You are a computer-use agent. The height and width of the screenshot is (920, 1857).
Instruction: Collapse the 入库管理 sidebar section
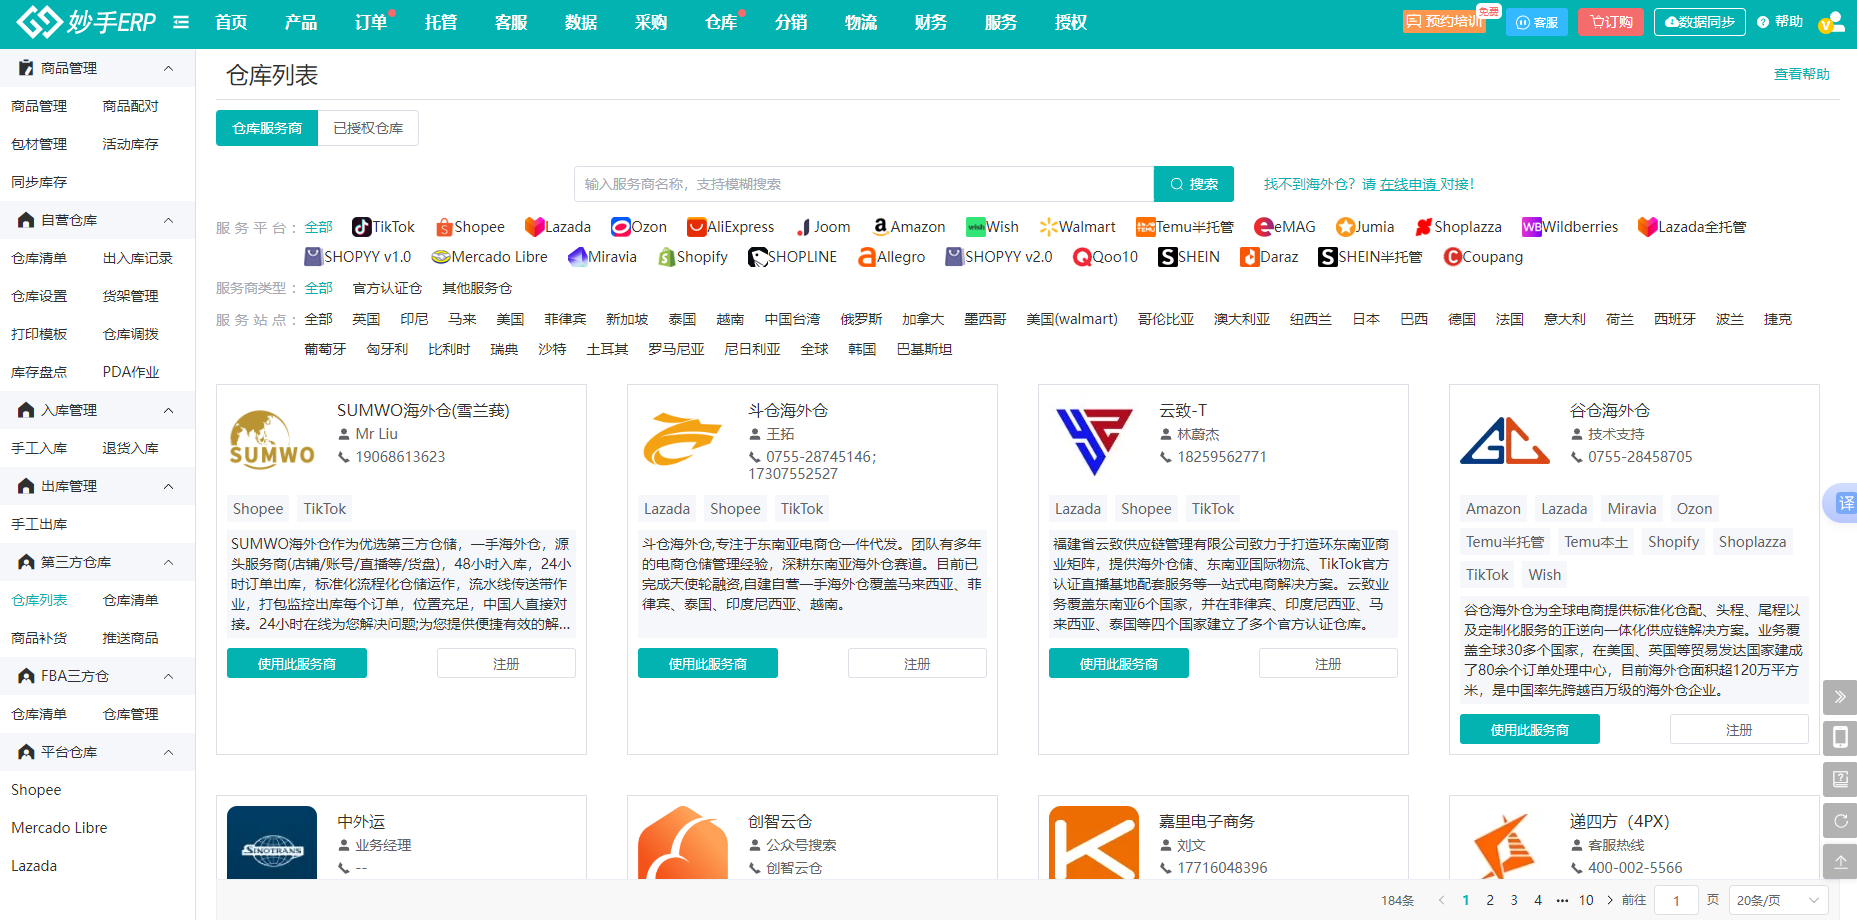[x=168, y=410]
